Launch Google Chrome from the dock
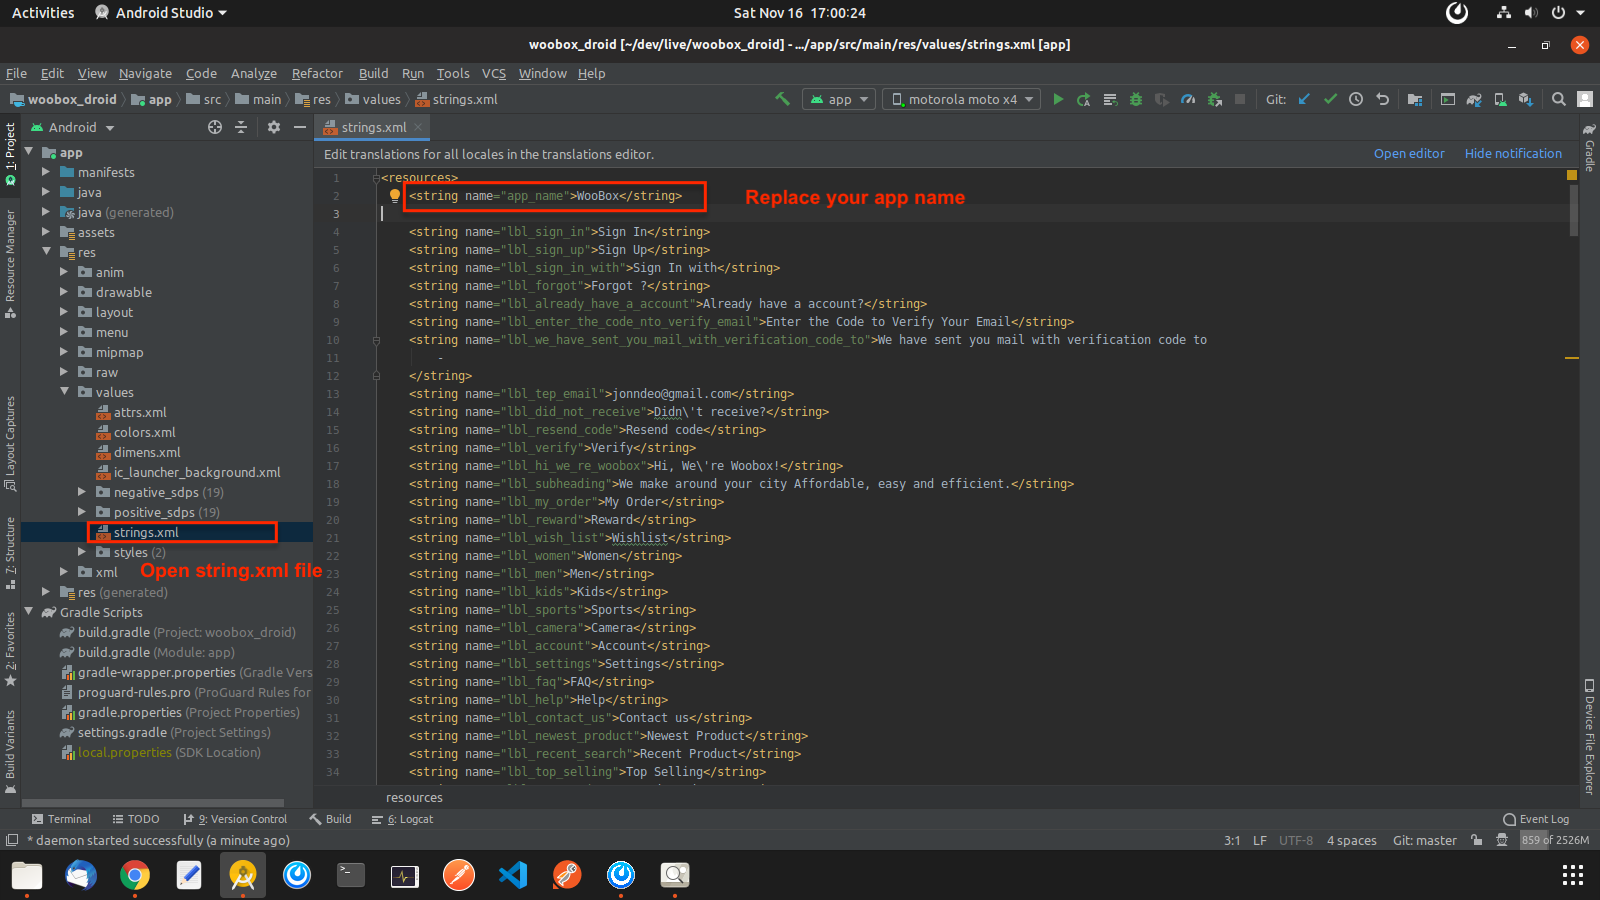 pos(135,875)
